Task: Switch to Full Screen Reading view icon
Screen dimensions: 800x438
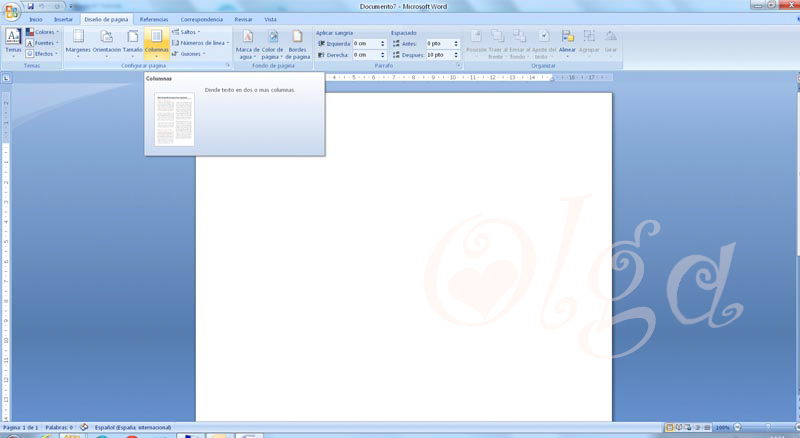Action: click(x=679, y=427)
